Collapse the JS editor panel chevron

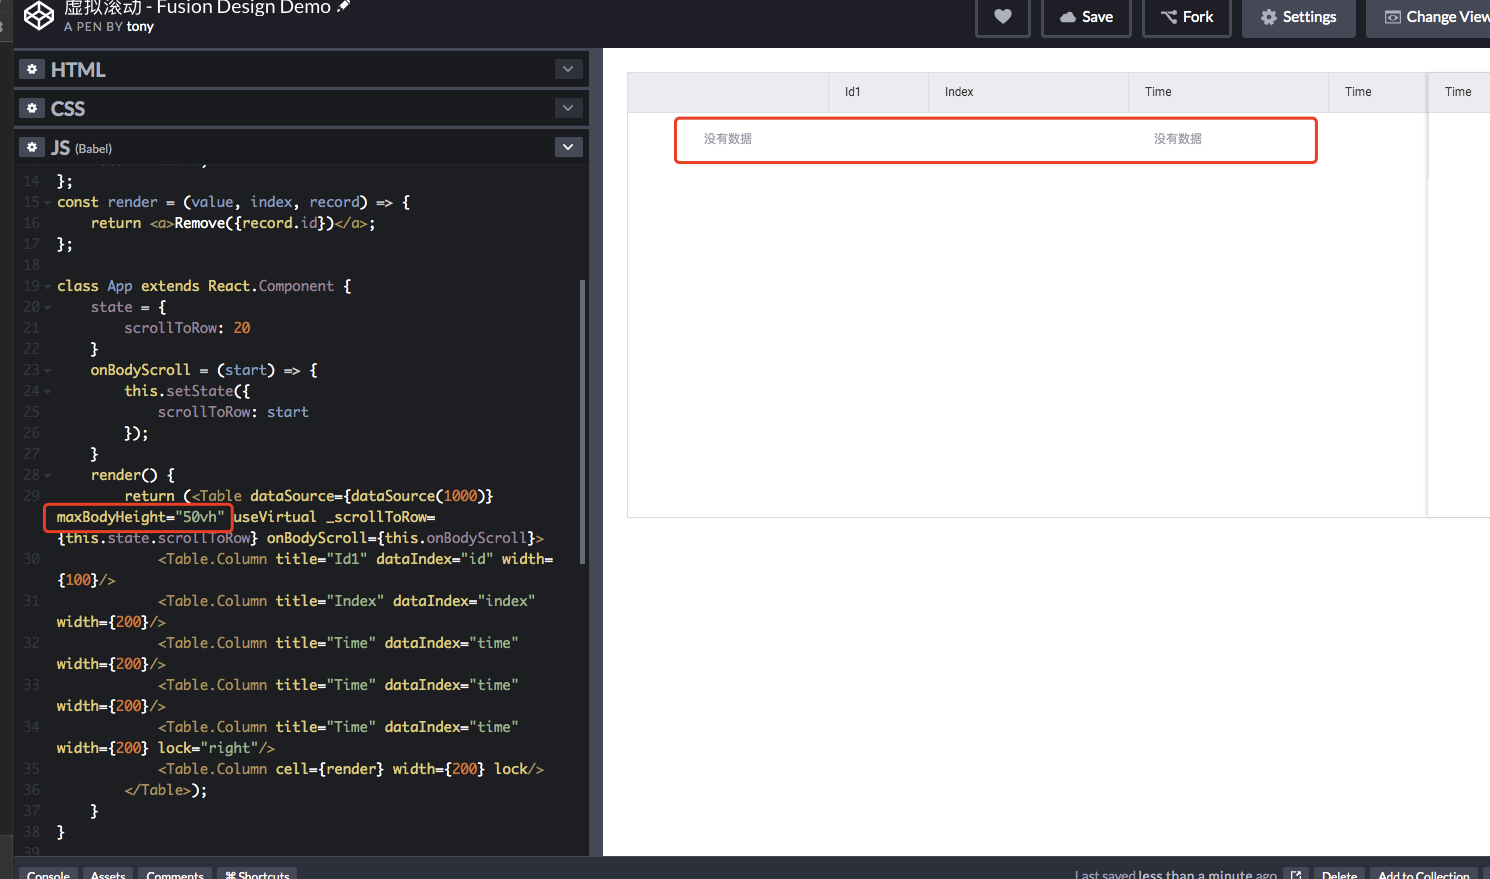click(567, 146)
